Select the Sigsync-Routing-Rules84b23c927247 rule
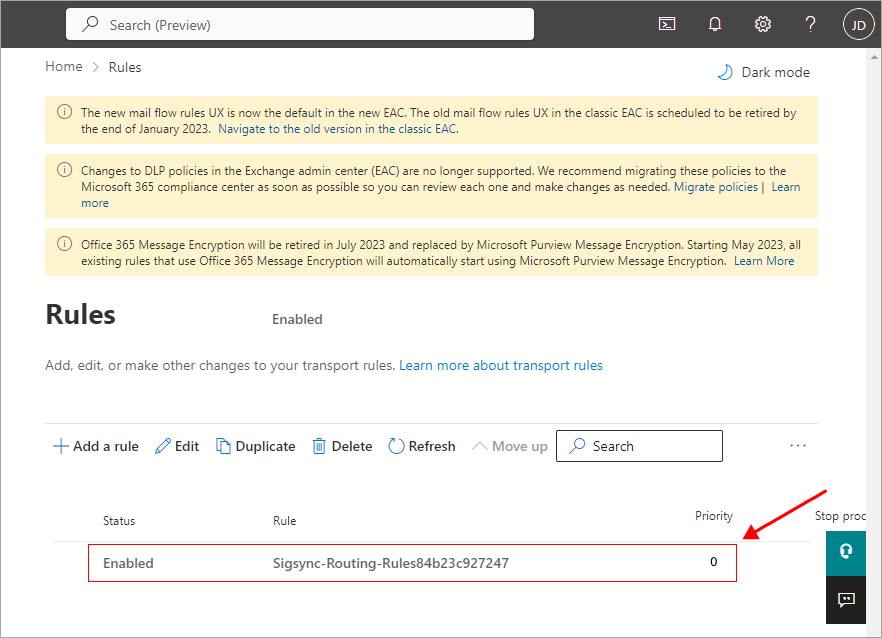 pyautogui.click(x=391, y=563)
